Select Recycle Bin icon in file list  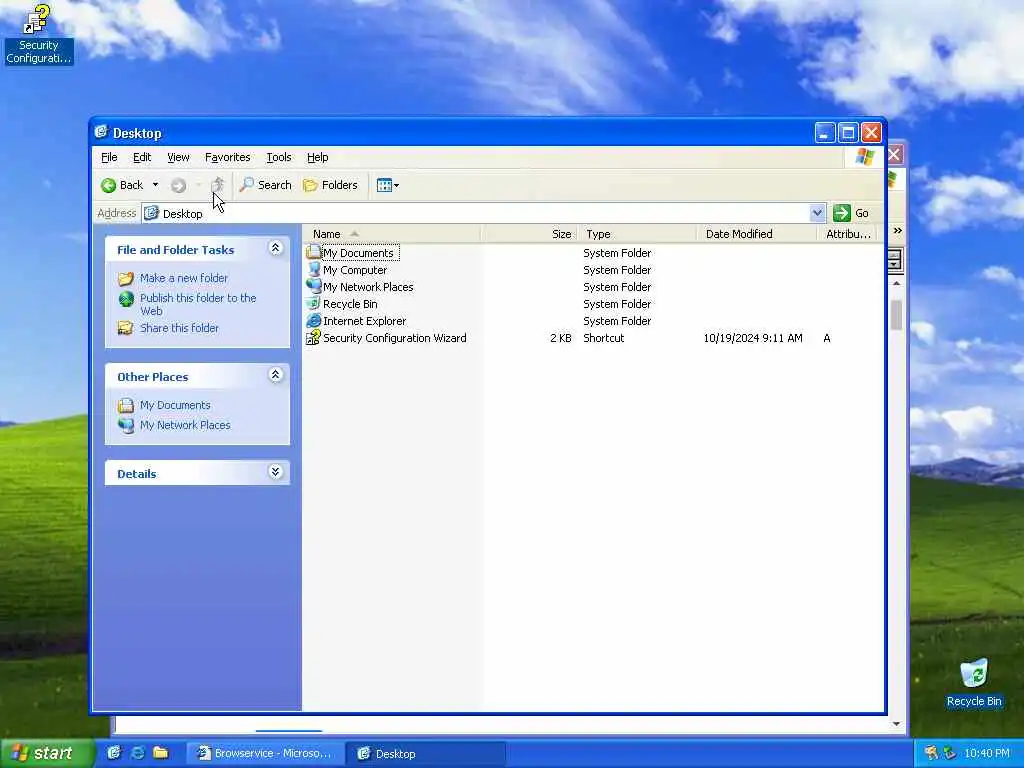(x=313, y=303)
